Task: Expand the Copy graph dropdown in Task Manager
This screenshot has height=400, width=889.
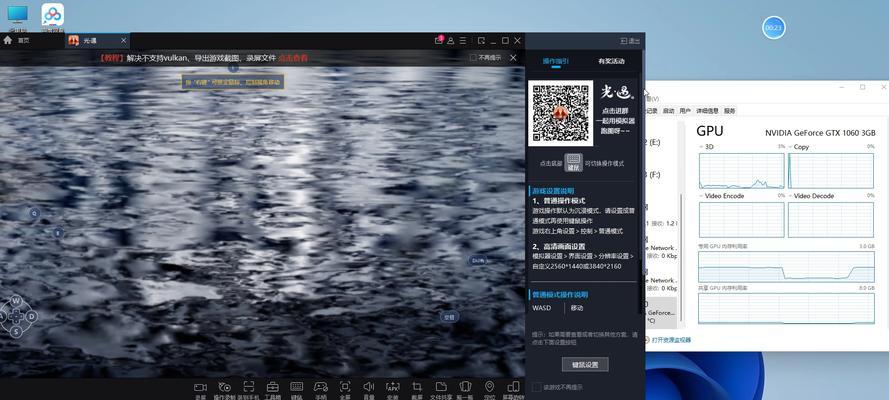Action: click(x=790, y=147)
